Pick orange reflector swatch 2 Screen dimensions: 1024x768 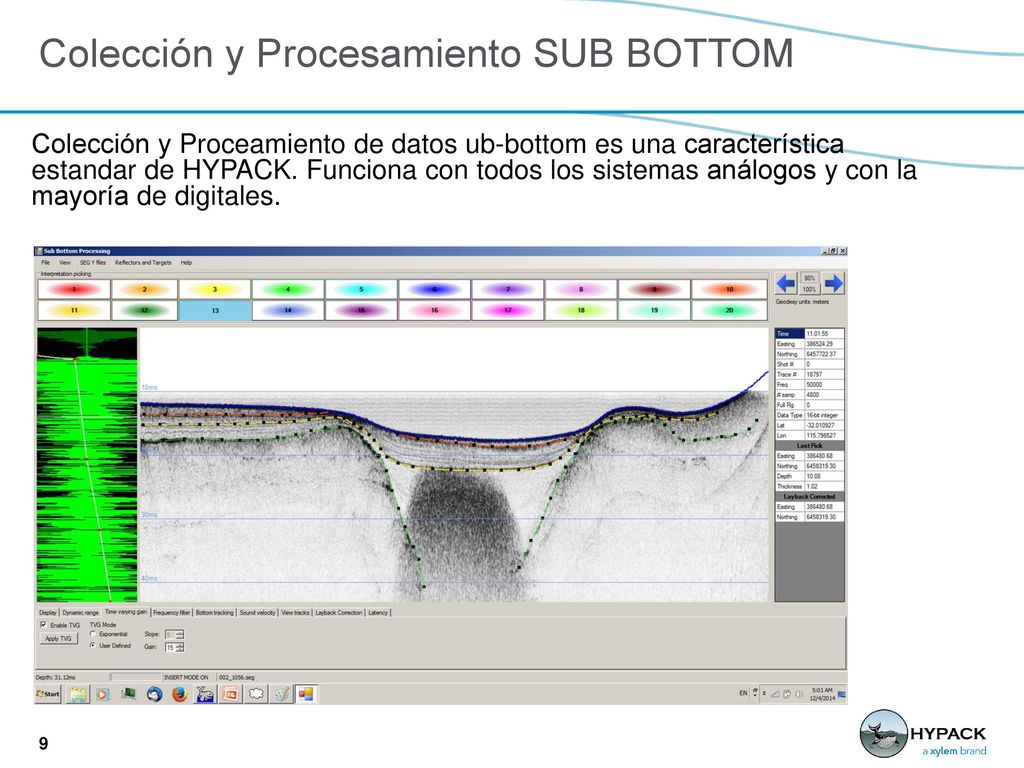coord(144,289)
